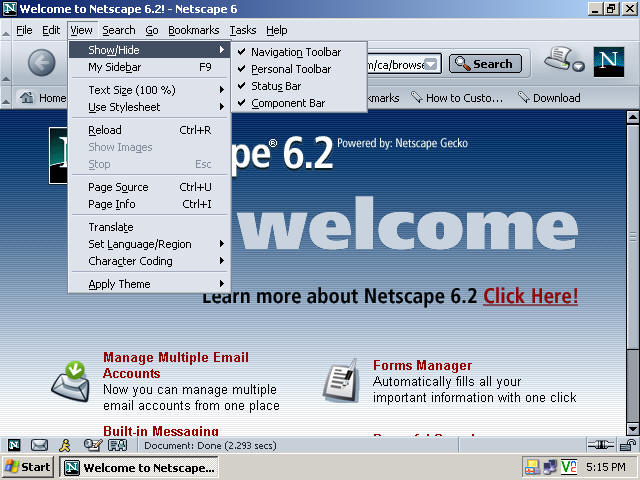
Task: Open the URL bar history dropdown arrow
Action: click(431, 64)
